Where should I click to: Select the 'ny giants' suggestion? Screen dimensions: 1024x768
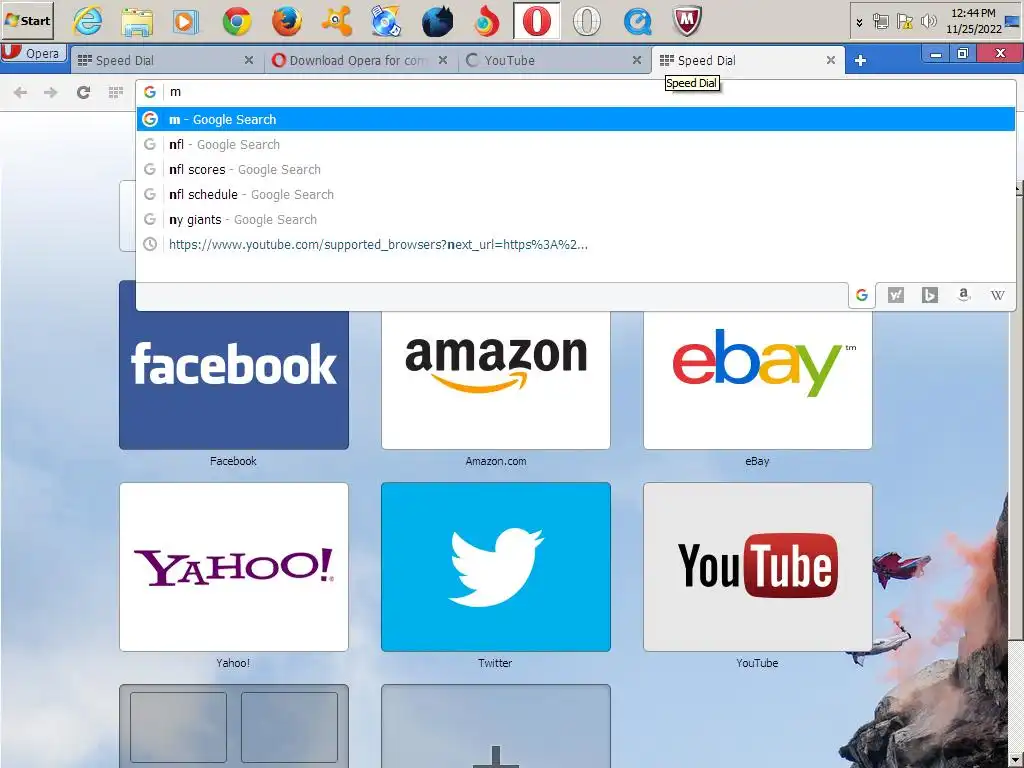pos(576,219)
